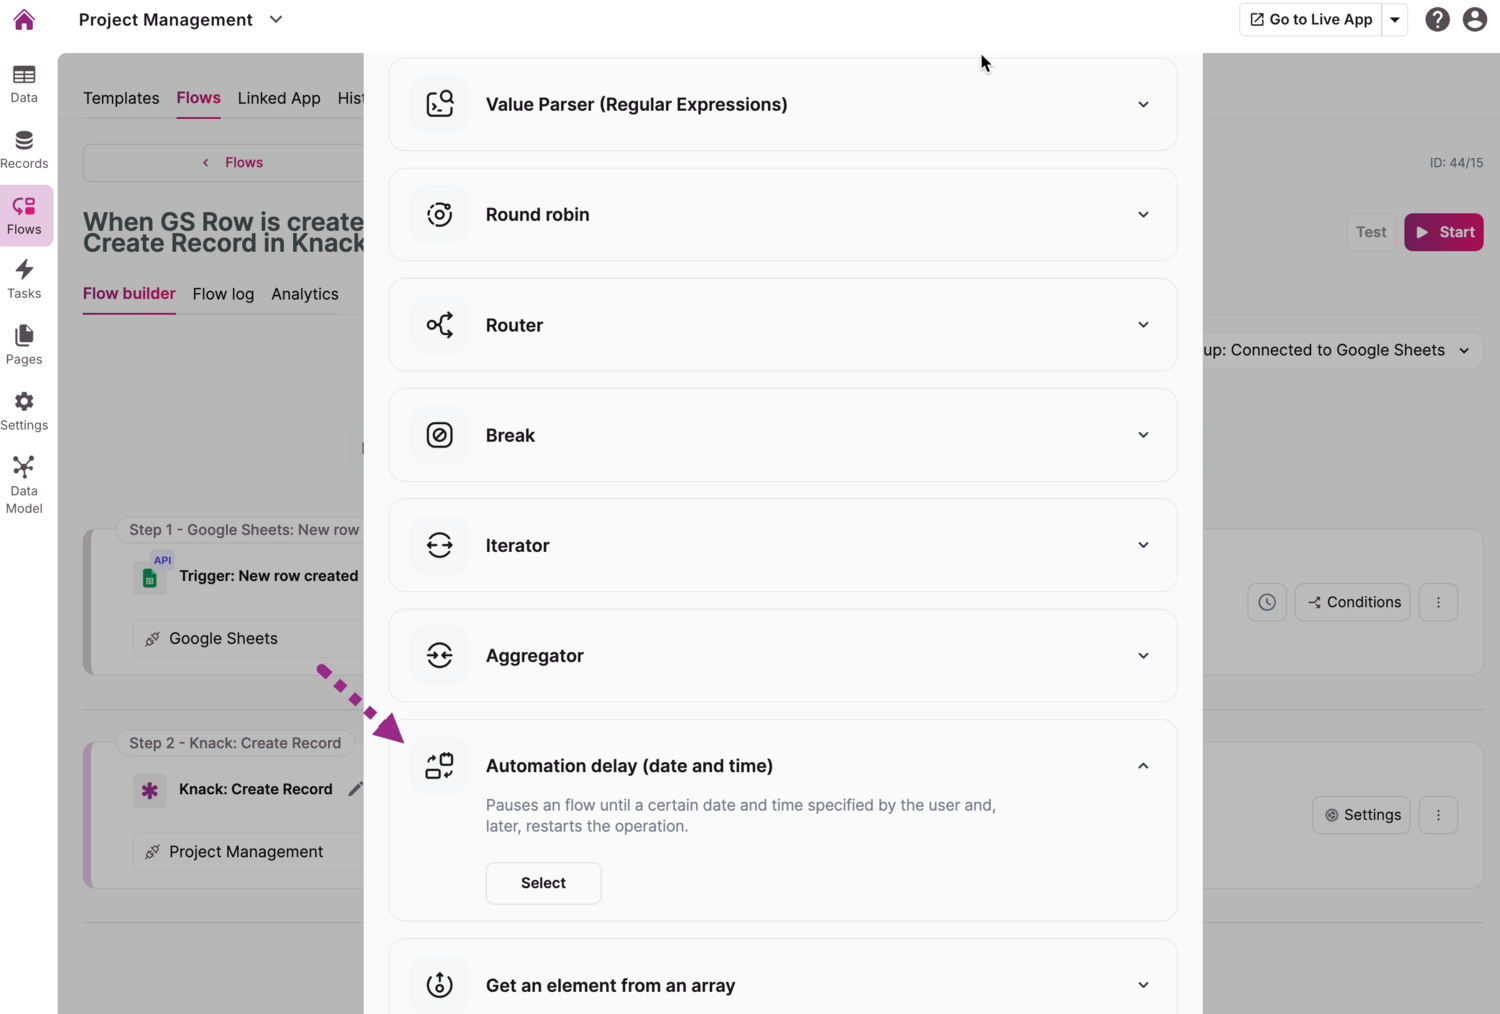Open the Go to Live App dropdown arrow

click(1395, 20)
